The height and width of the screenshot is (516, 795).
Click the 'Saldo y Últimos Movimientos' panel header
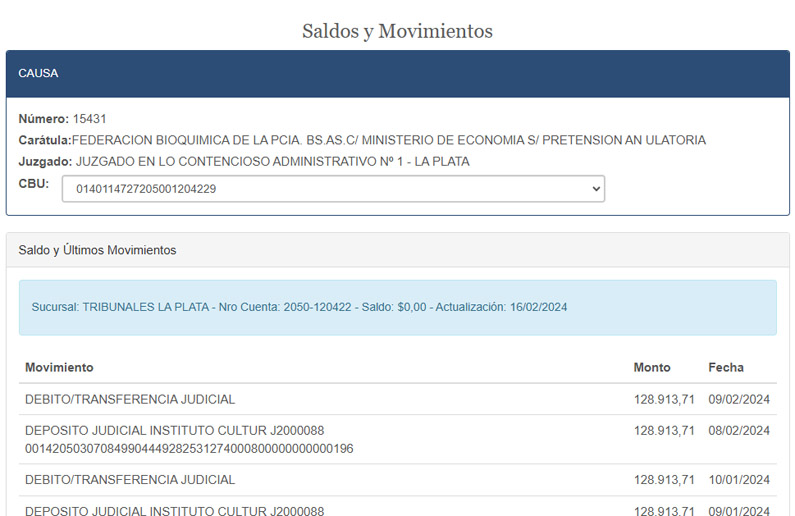point(97,250)
